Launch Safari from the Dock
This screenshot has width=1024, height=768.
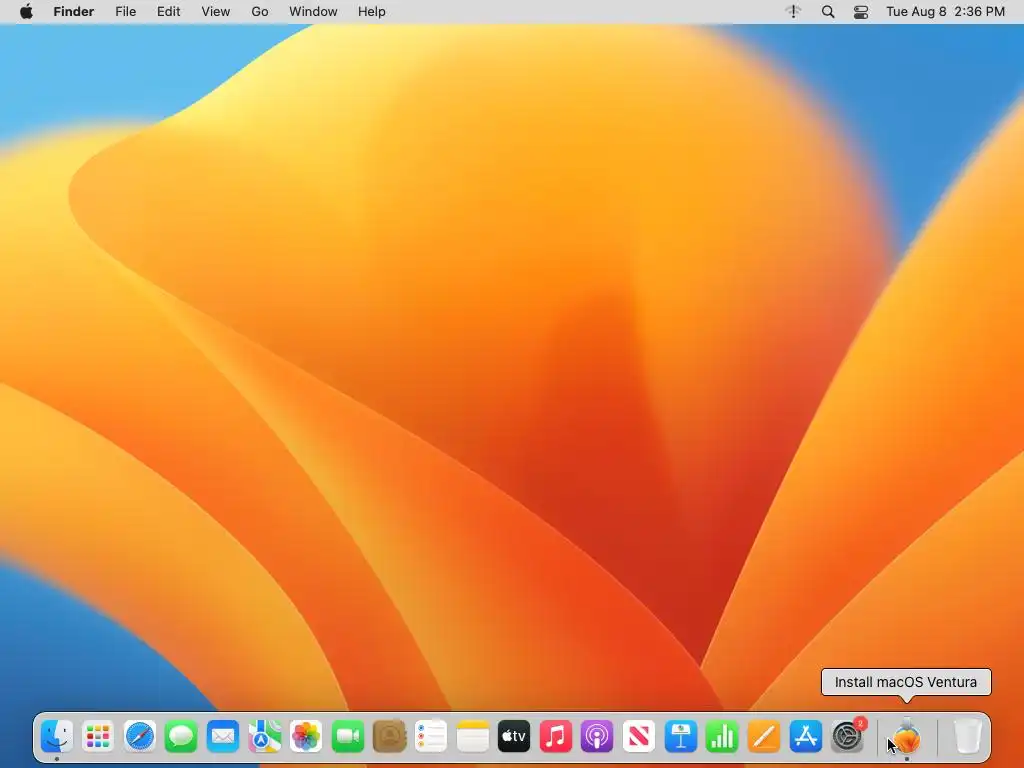[140, 737]
